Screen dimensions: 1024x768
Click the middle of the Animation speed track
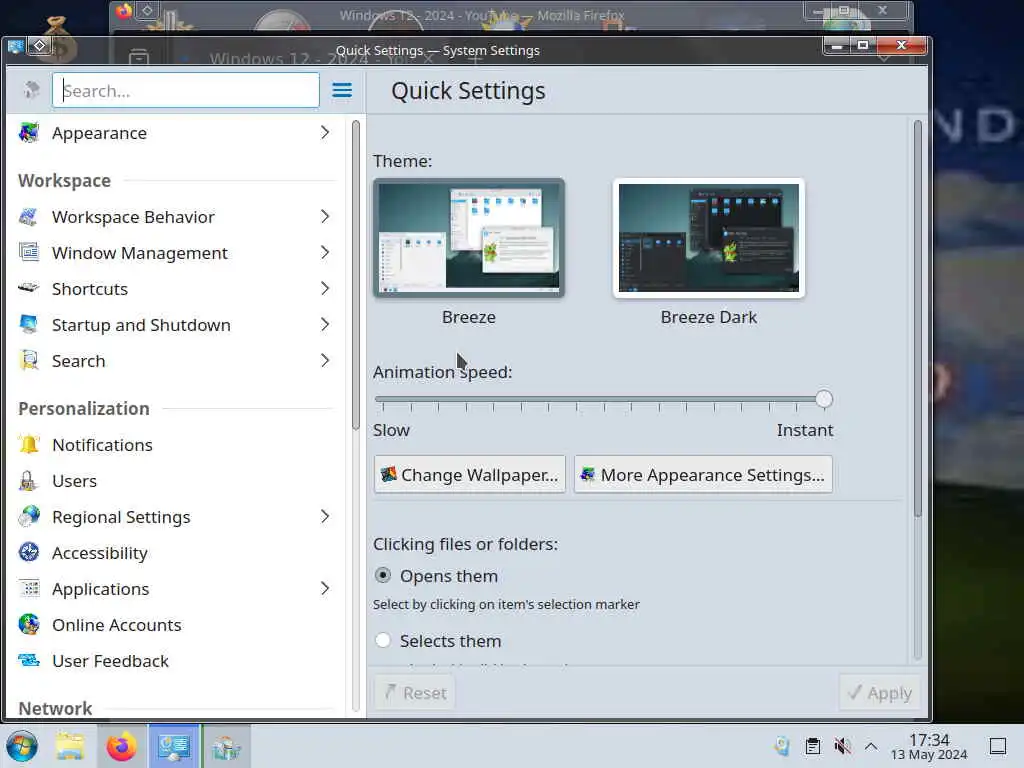click(x=603, y=398)
